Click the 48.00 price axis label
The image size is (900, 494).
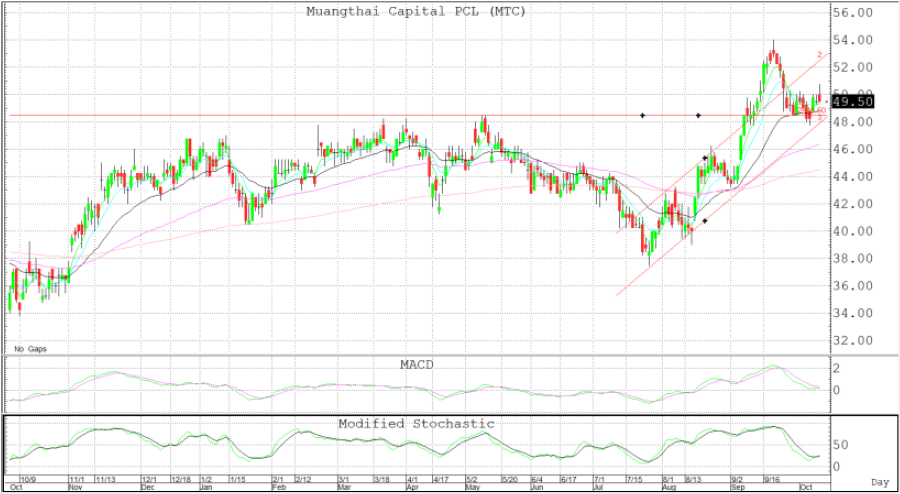853,122
